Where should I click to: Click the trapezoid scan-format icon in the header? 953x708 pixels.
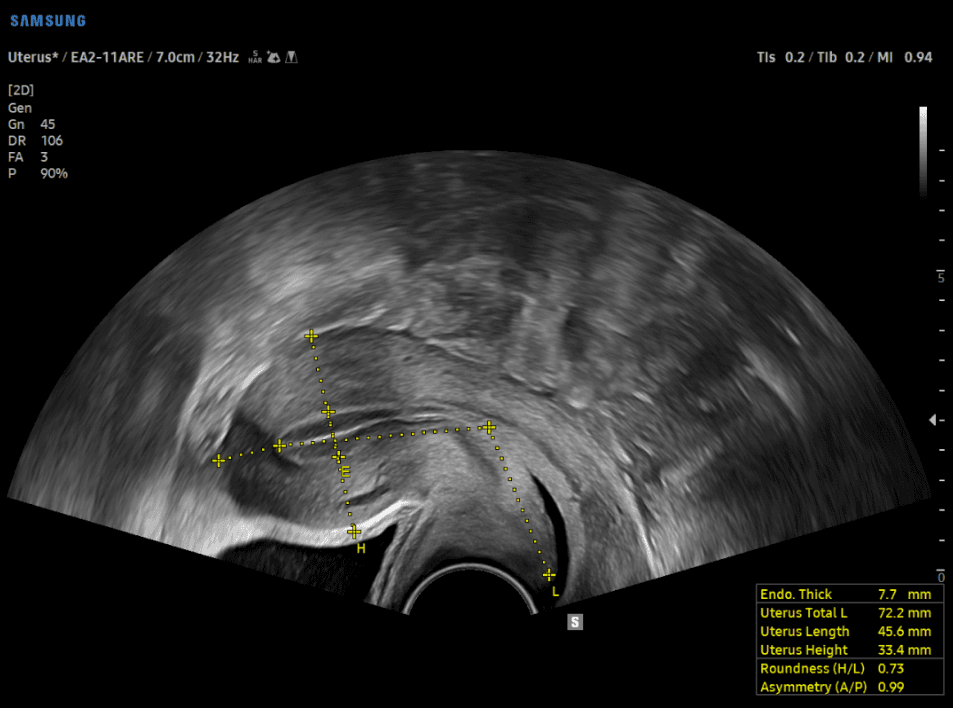292,57
